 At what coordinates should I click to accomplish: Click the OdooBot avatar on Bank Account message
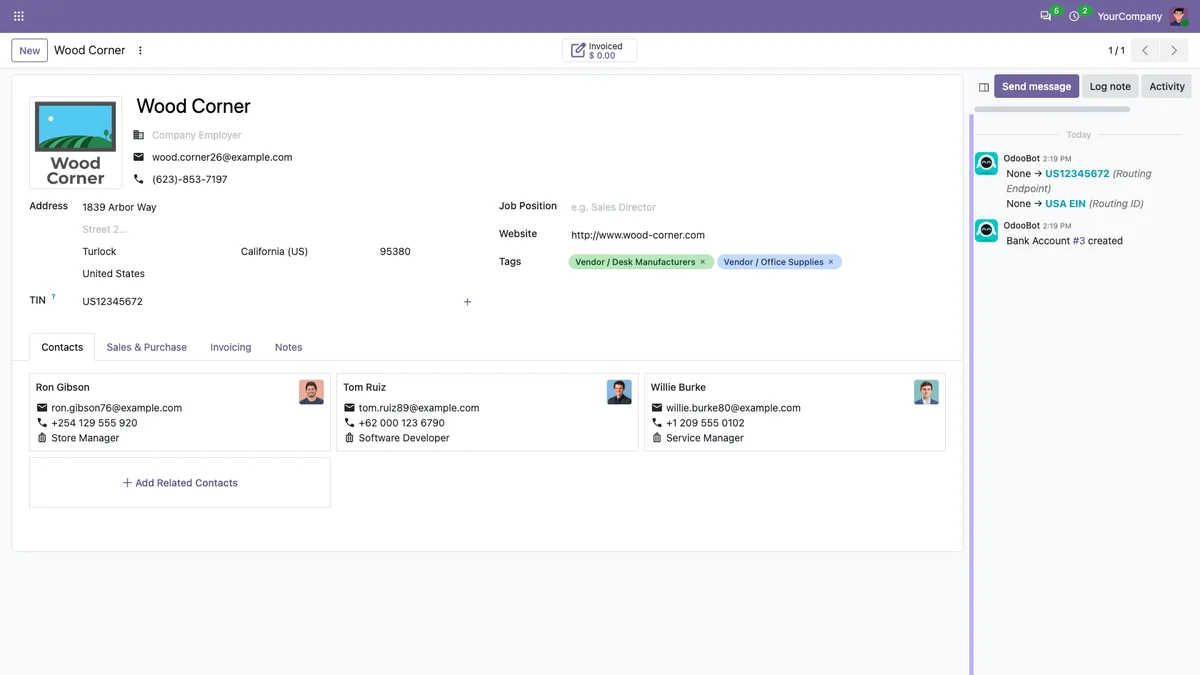click(x=987, y=230)
